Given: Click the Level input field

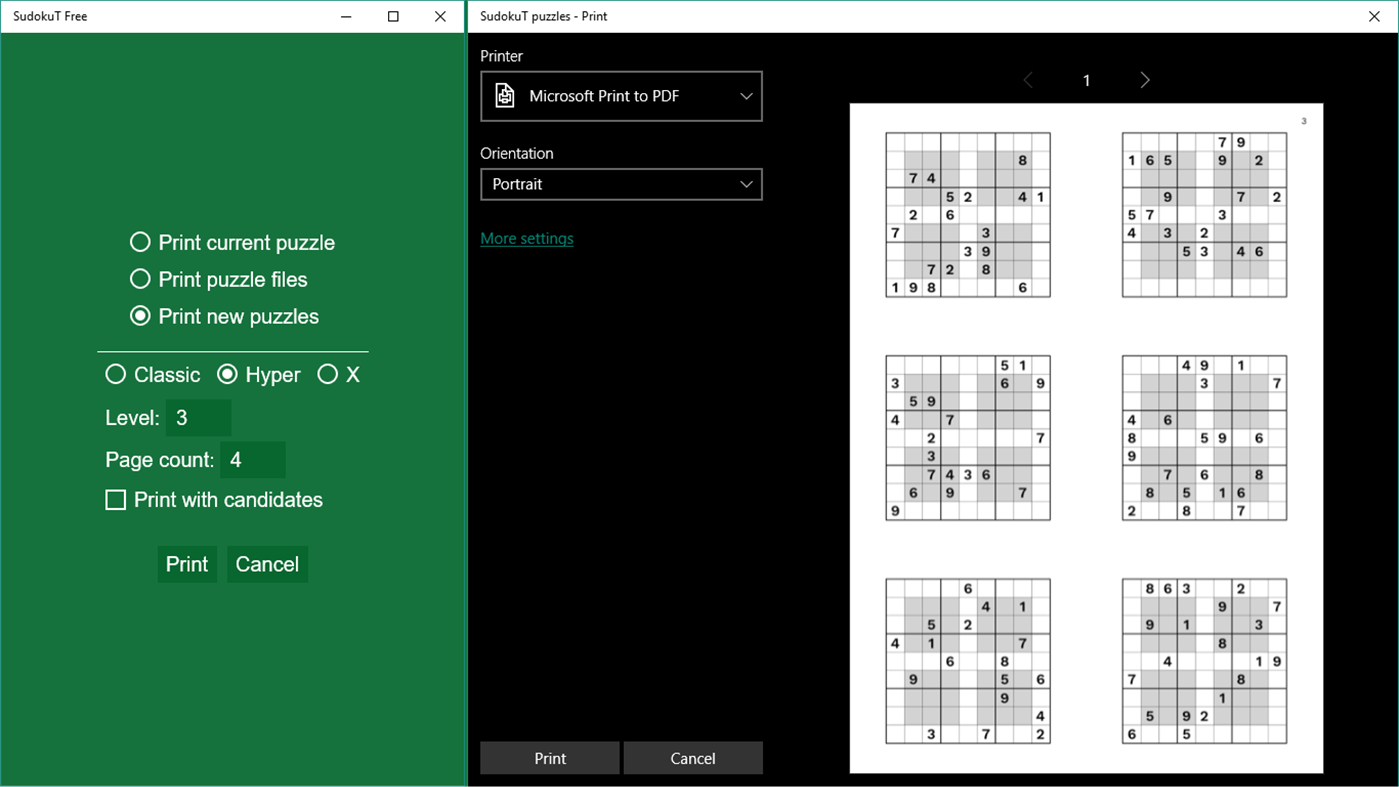Looking at the screenshot, I should click(198, 418).
